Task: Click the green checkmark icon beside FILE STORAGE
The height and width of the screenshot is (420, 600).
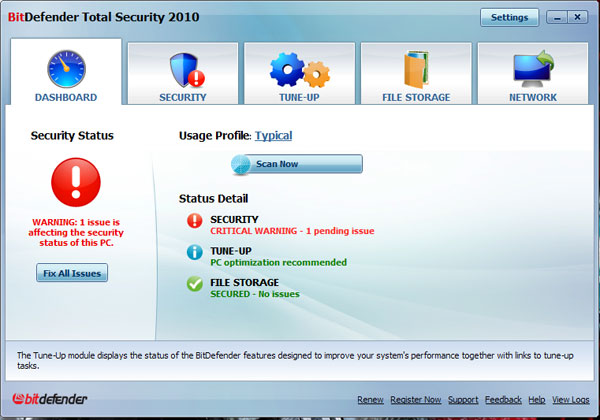Action: point(195,284)
